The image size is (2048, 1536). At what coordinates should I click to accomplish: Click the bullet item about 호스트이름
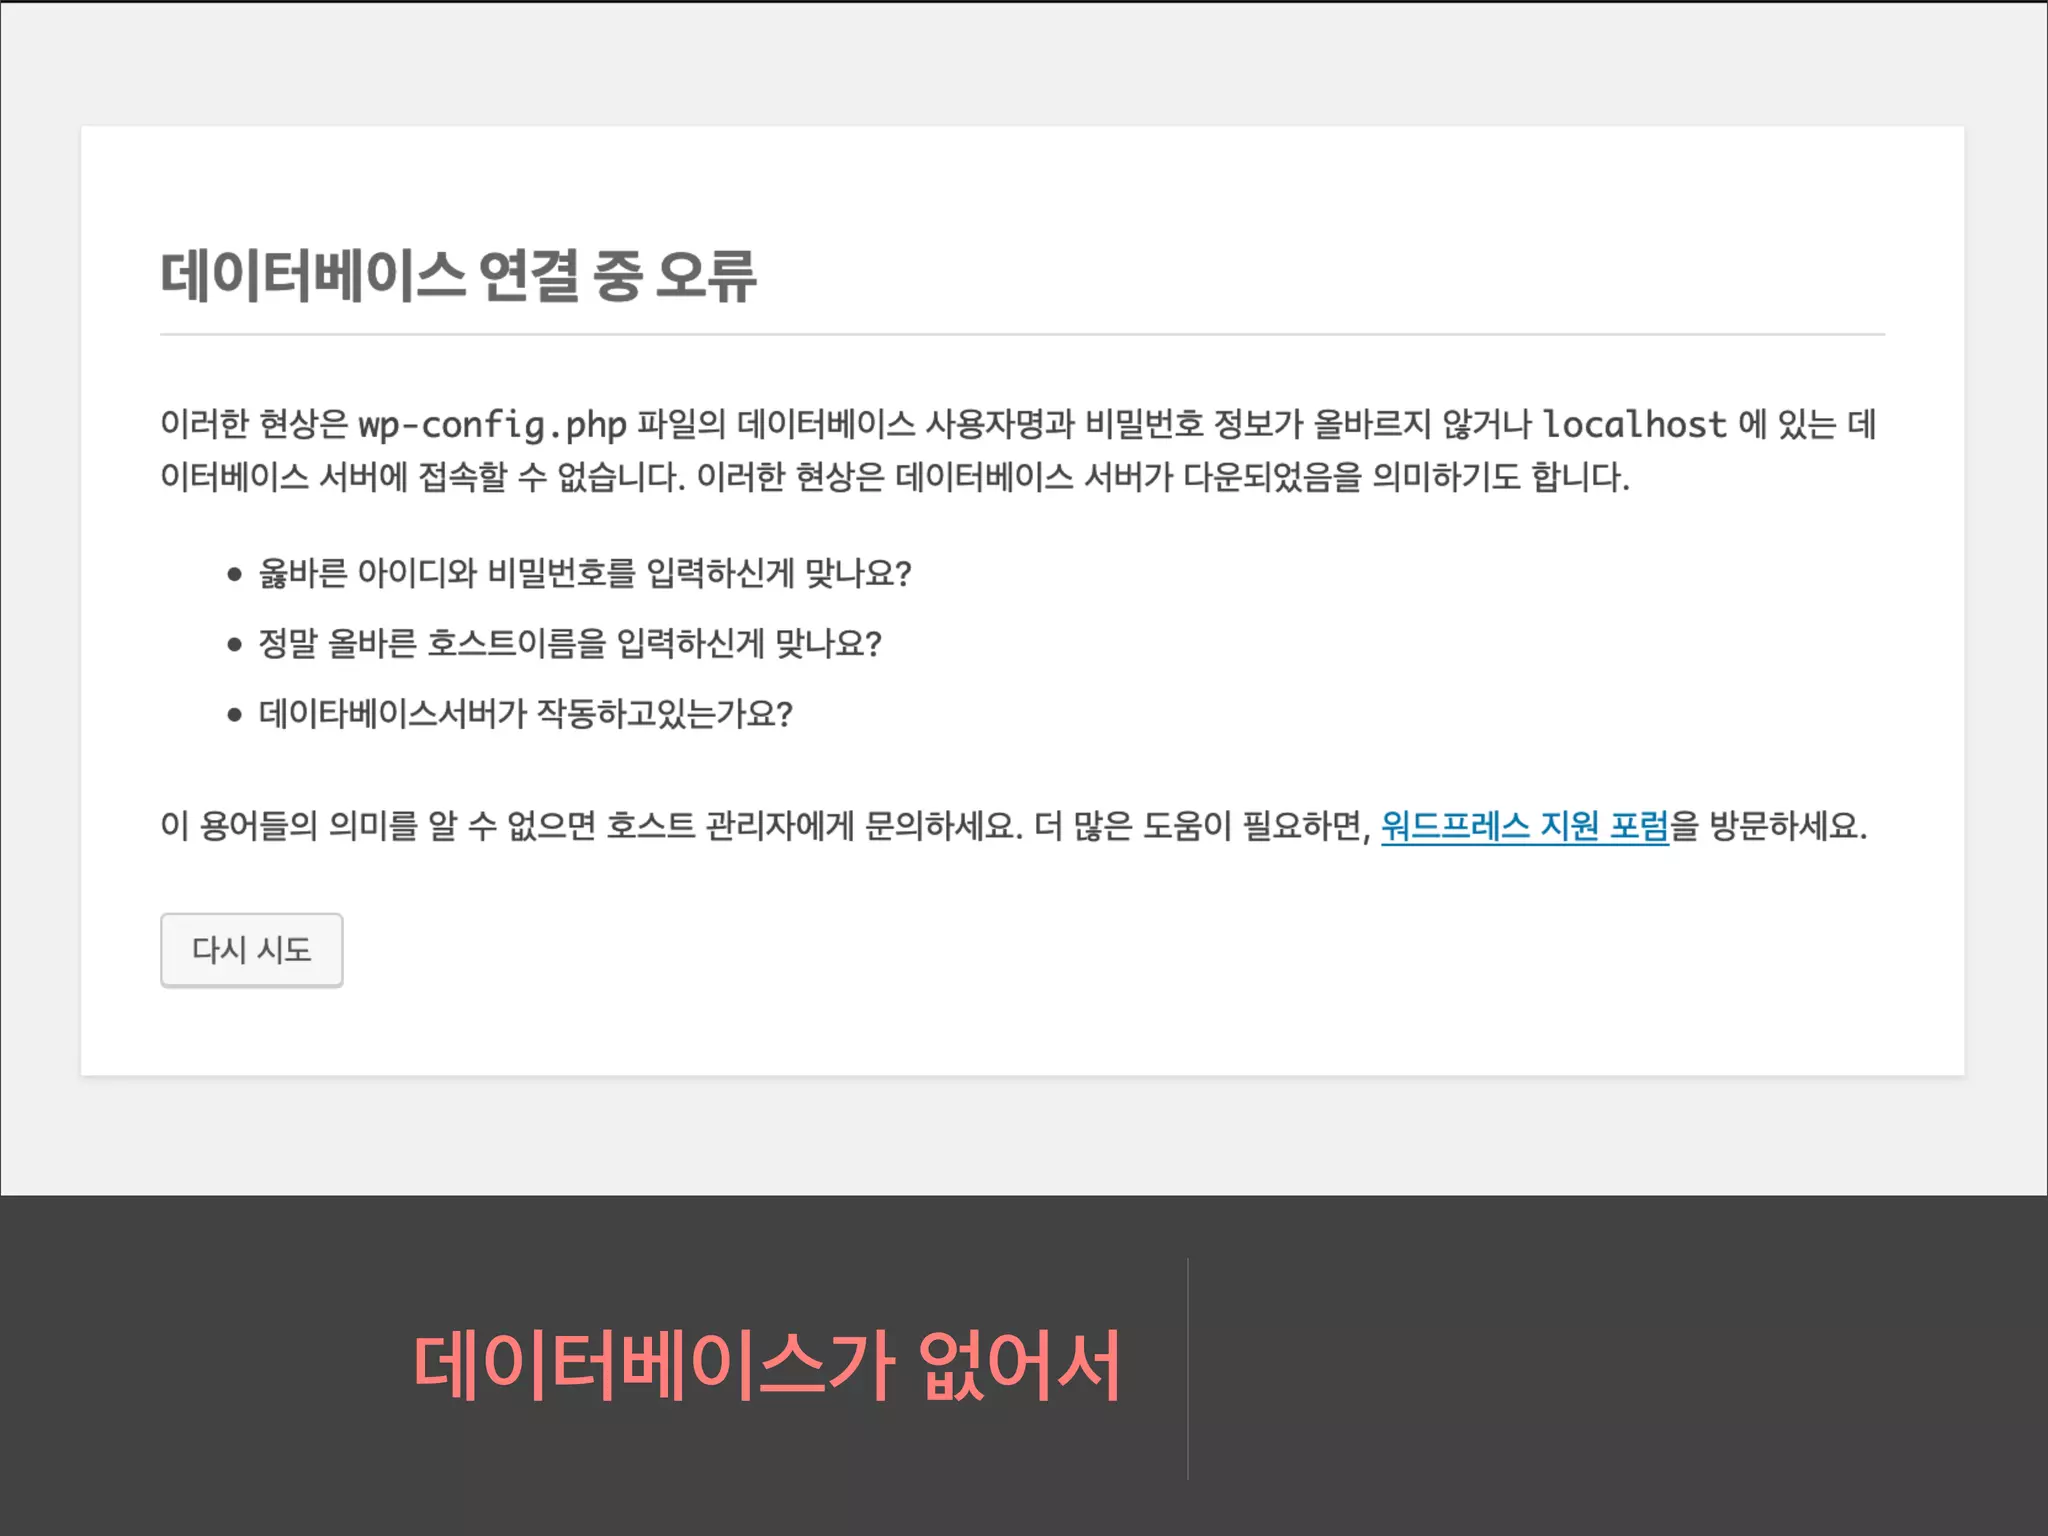tap(569, 643)
